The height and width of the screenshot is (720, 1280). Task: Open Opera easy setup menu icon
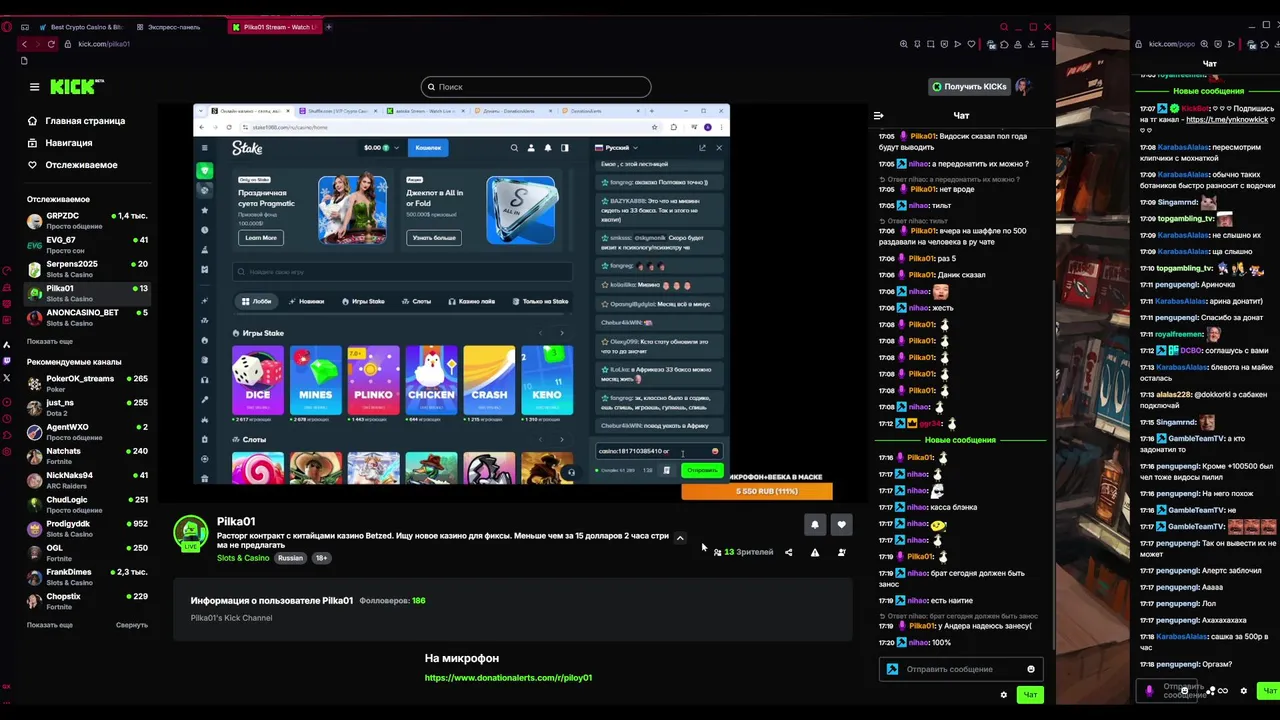[x=1045, y=44]
